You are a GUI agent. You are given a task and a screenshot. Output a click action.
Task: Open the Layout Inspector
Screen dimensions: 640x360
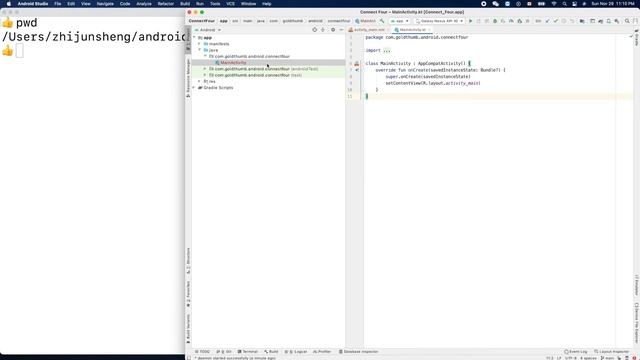[611, 351]
